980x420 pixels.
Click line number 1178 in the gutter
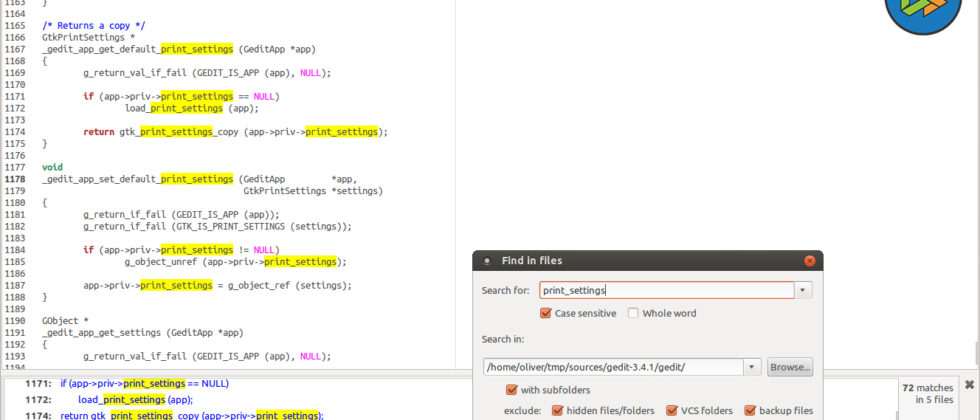click(x=15, y=179)
